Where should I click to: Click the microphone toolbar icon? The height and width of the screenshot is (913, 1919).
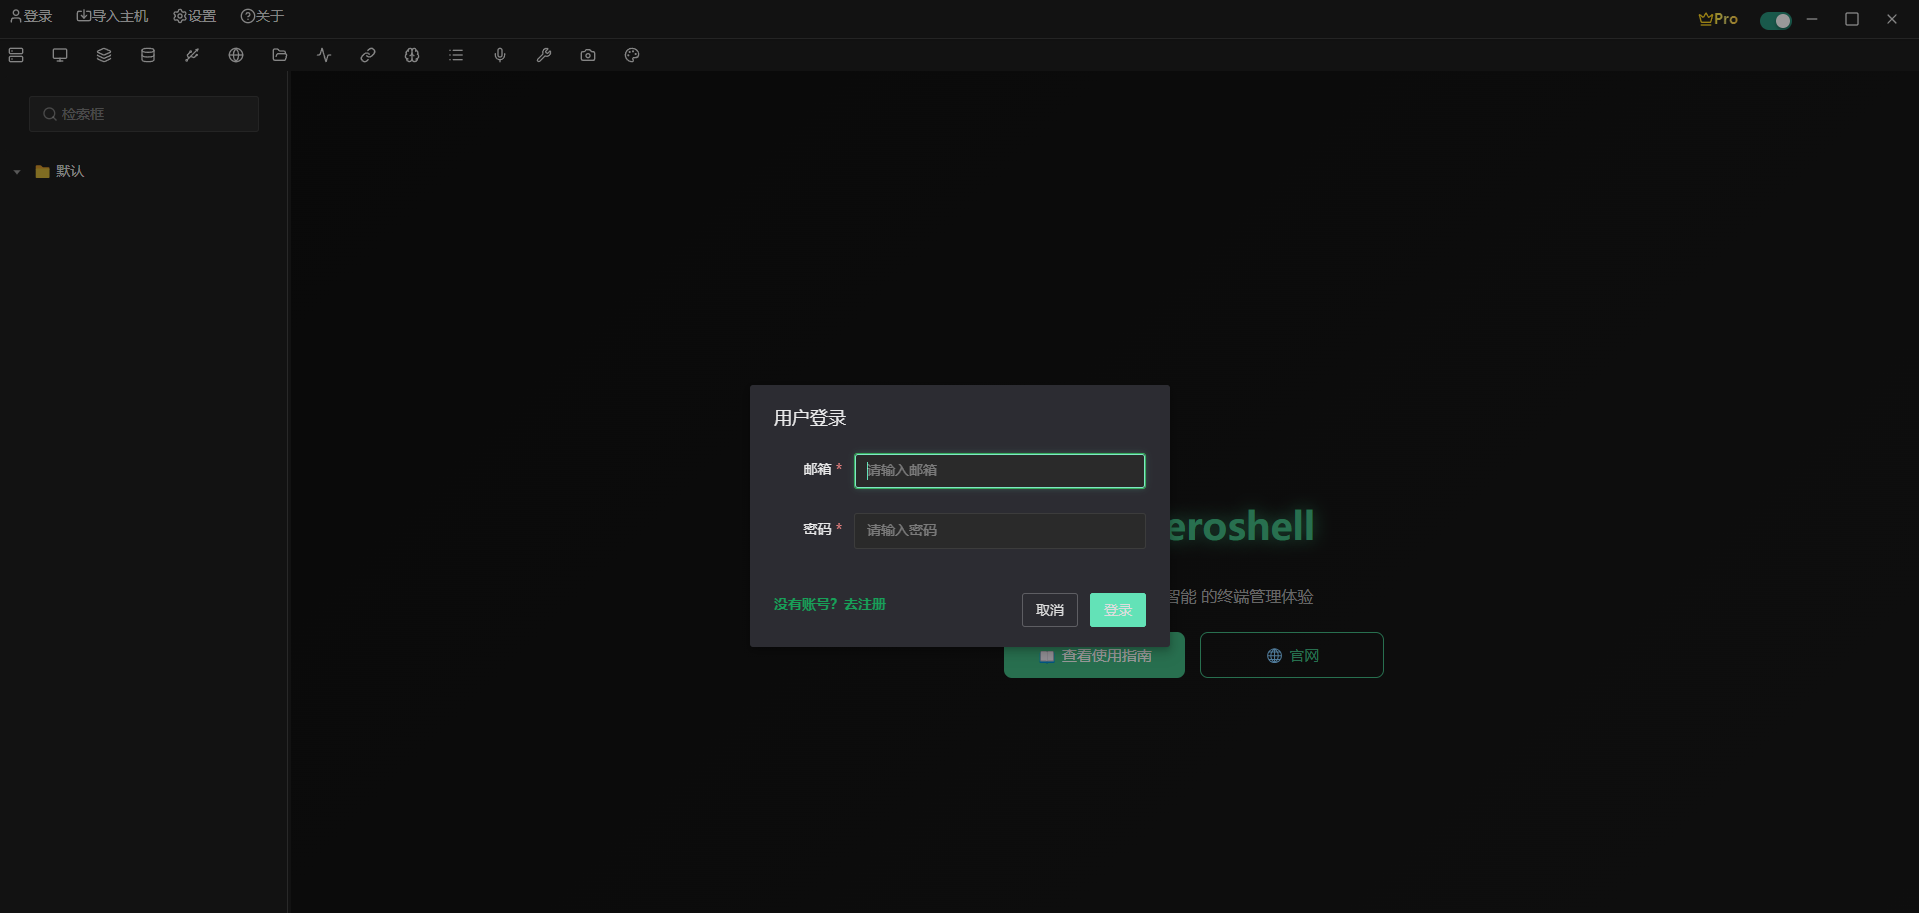(x=500, y=55)
